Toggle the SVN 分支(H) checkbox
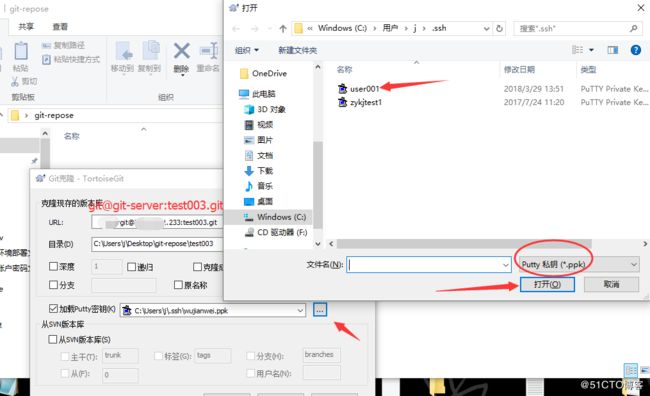 250,356
